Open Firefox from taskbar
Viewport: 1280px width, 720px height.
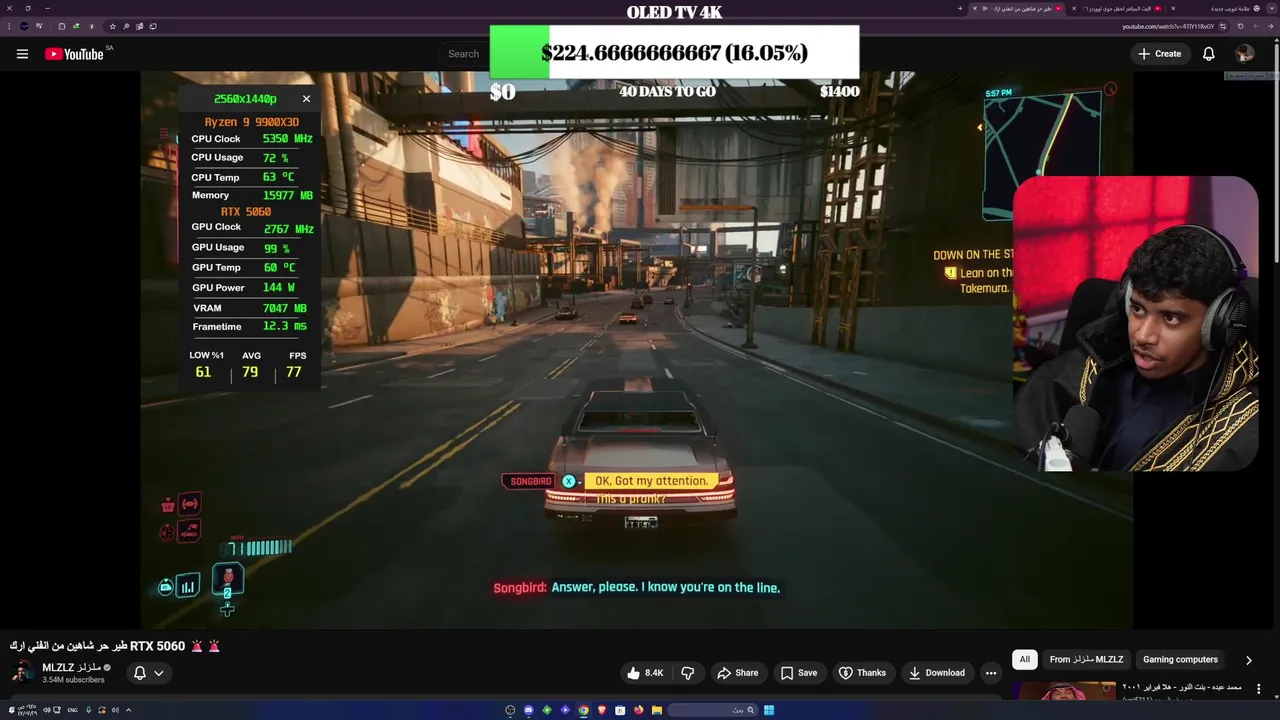tap(638, 710)
